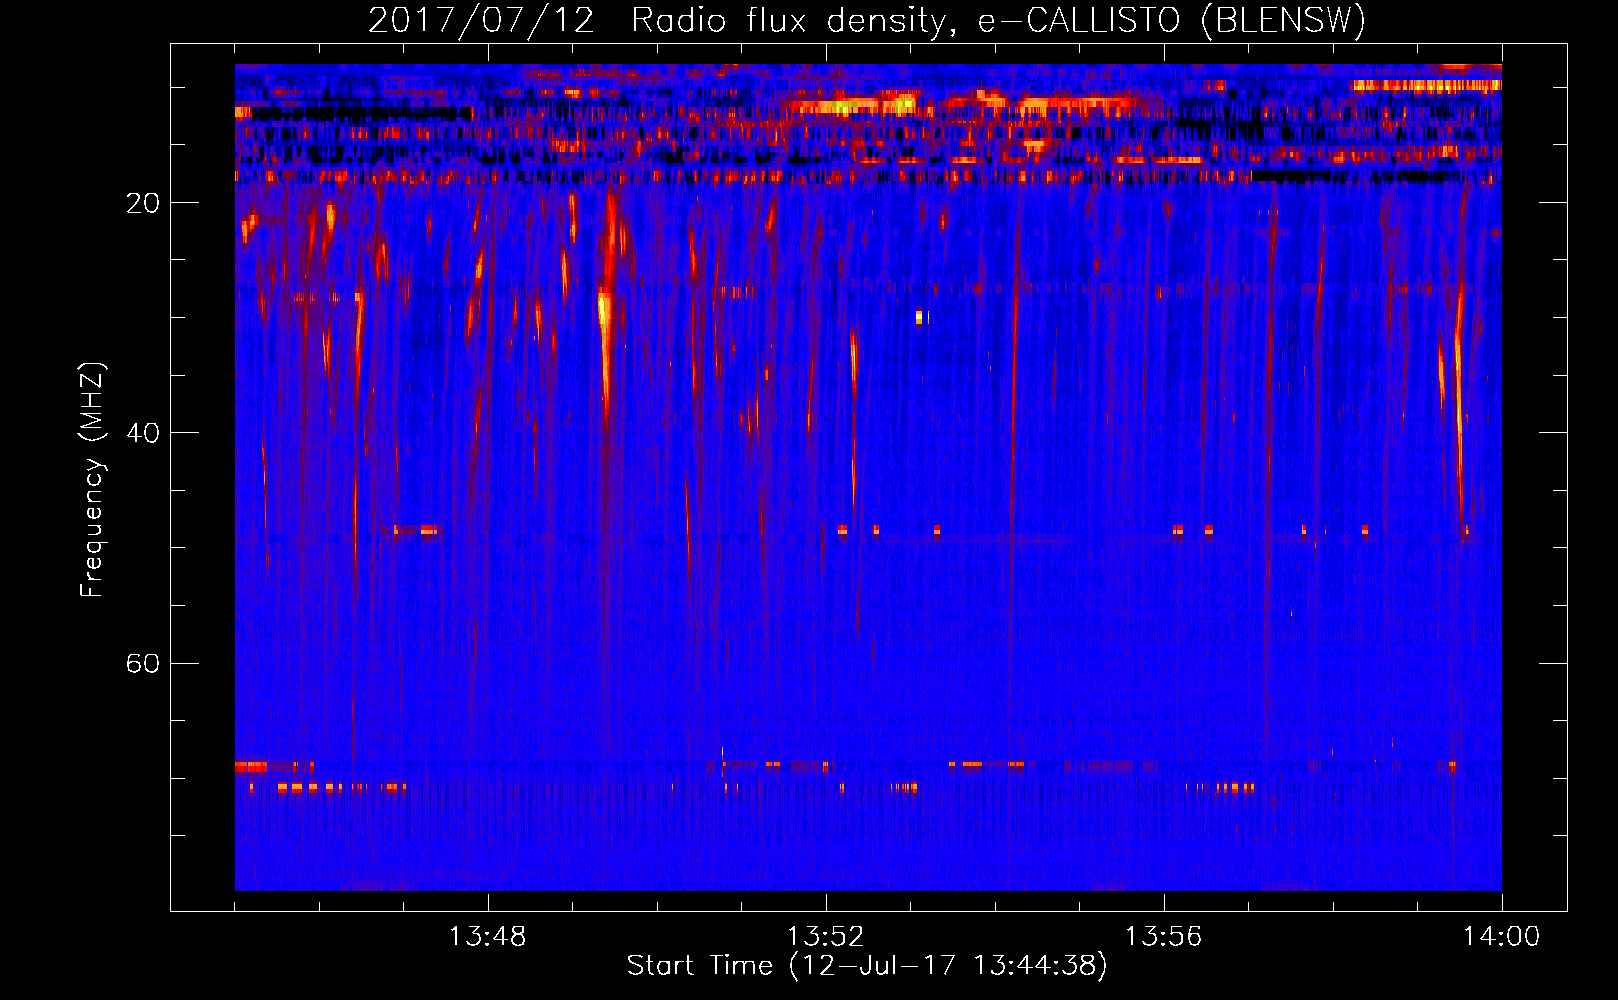1618x1000 pixels.
Task: Click the "Frequency (MHZ)" axis label
Action: coord(92,480)
